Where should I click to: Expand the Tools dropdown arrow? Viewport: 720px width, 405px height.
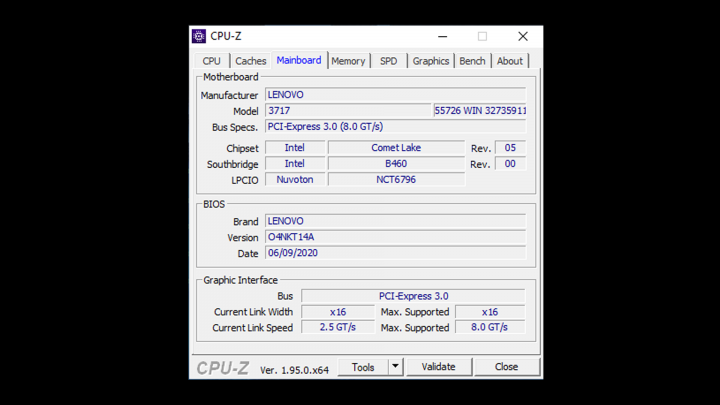[x=395, y=367]
